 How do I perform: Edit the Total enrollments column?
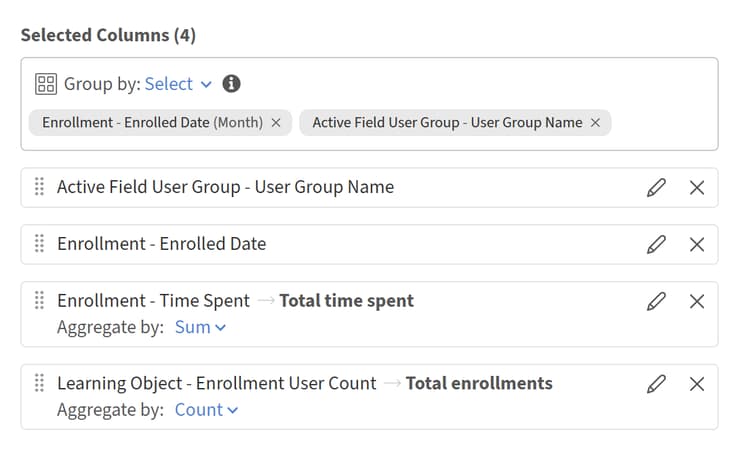656,383
